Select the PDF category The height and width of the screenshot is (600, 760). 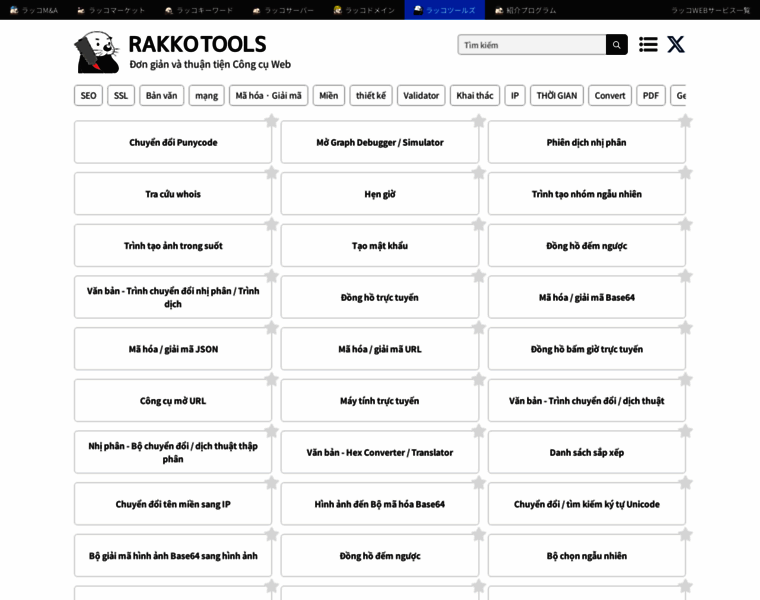coord(650,95)
